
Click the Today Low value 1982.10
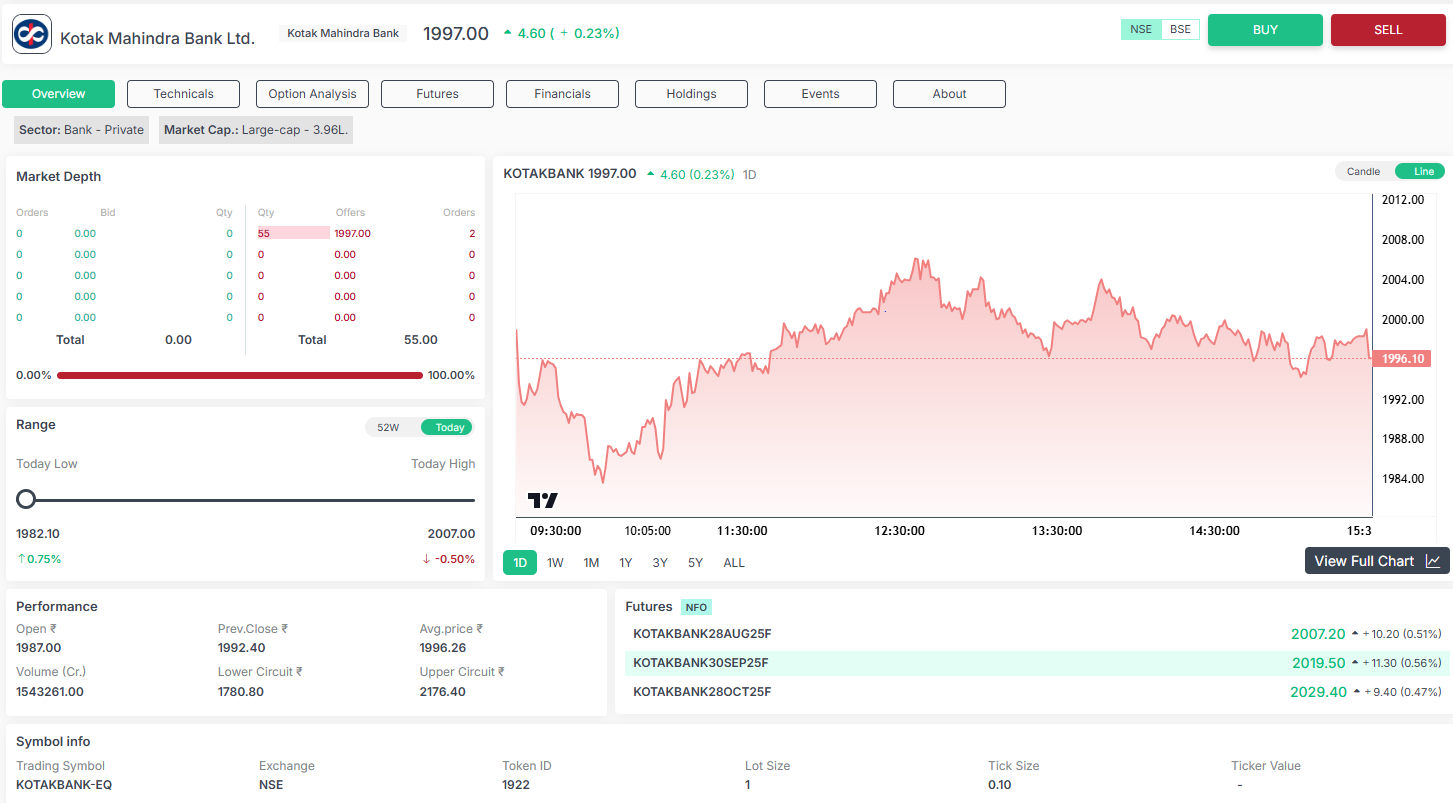[x=38, y=534]
